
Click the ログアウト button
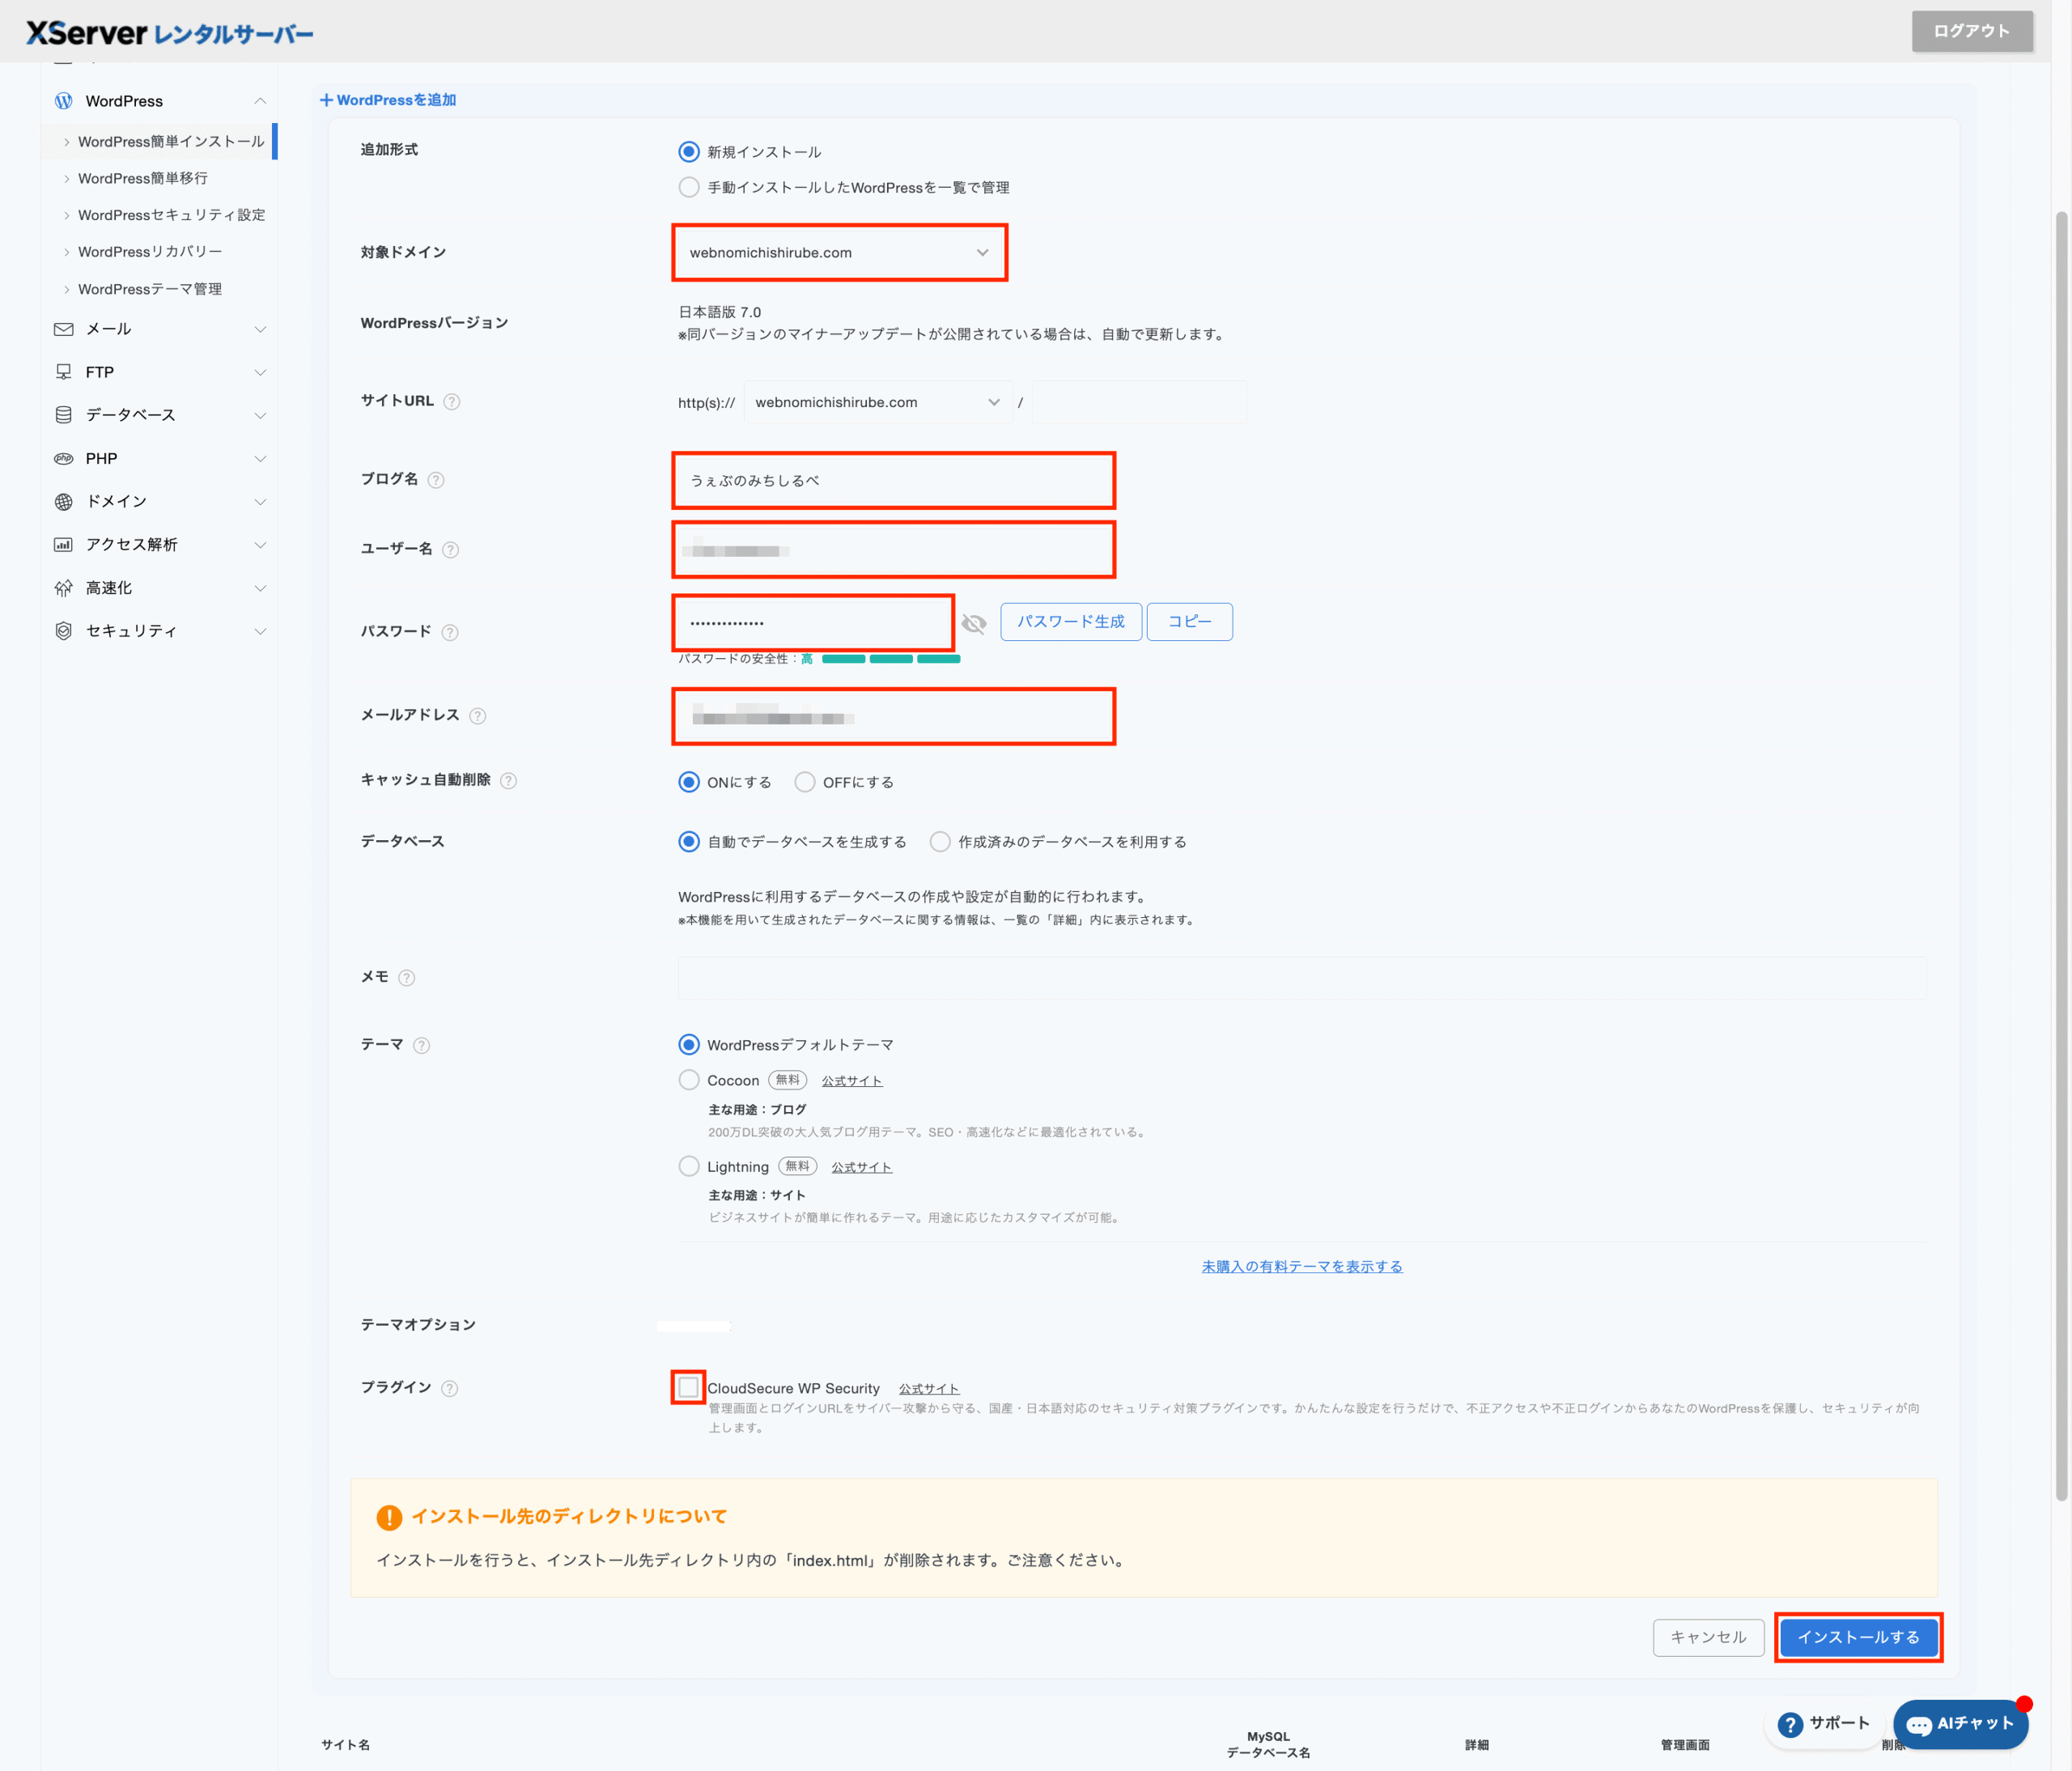1972,31
